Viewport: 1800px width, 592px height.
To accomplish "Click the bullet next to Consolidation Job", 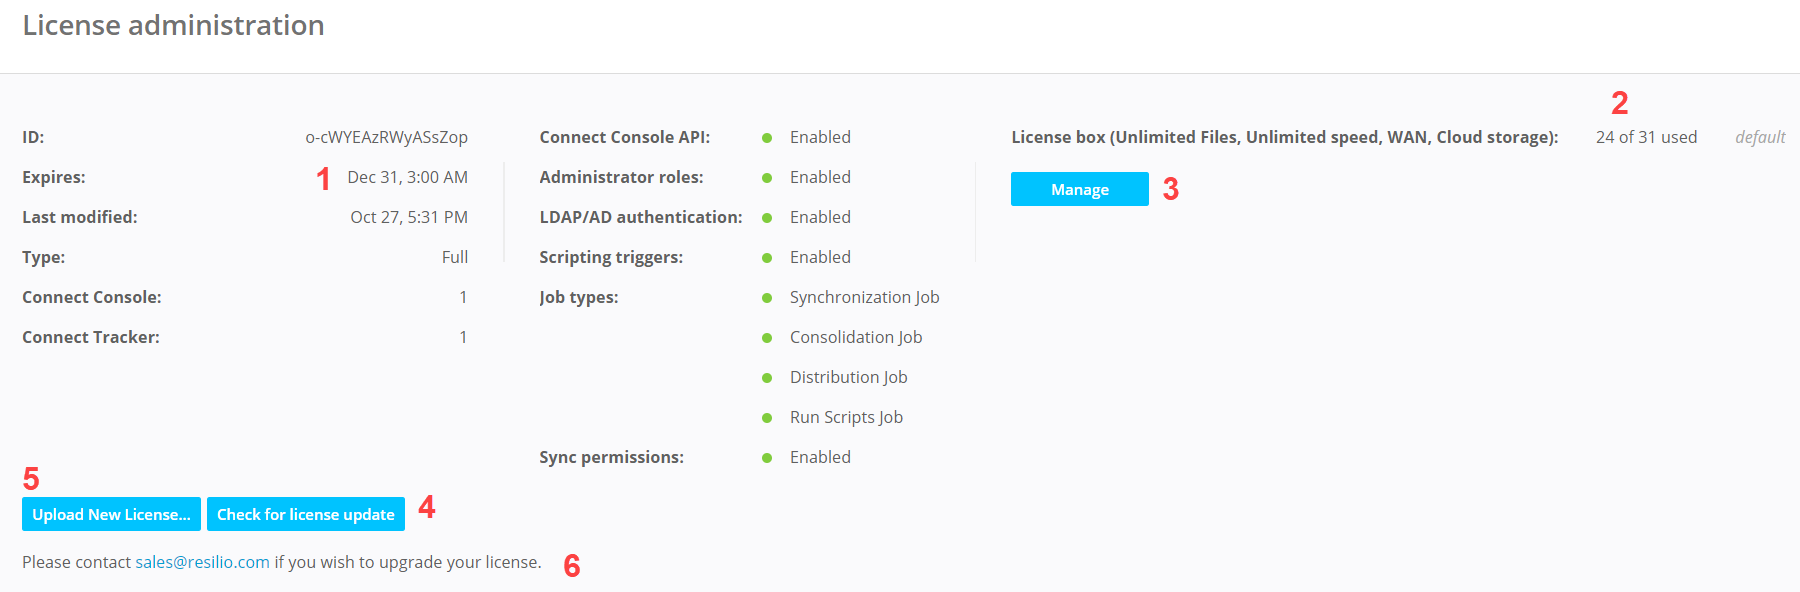I will pyautogui.click(x=767, y=338).
